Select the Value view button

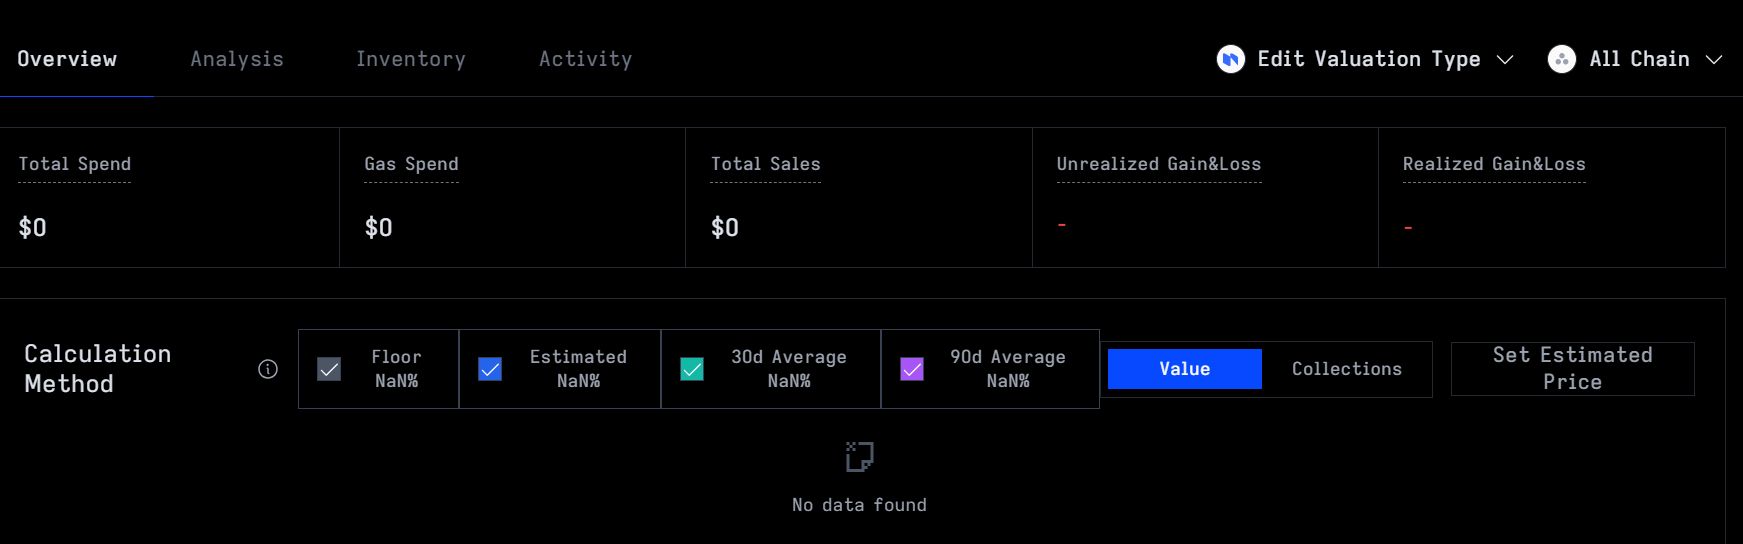[1184, 369]
